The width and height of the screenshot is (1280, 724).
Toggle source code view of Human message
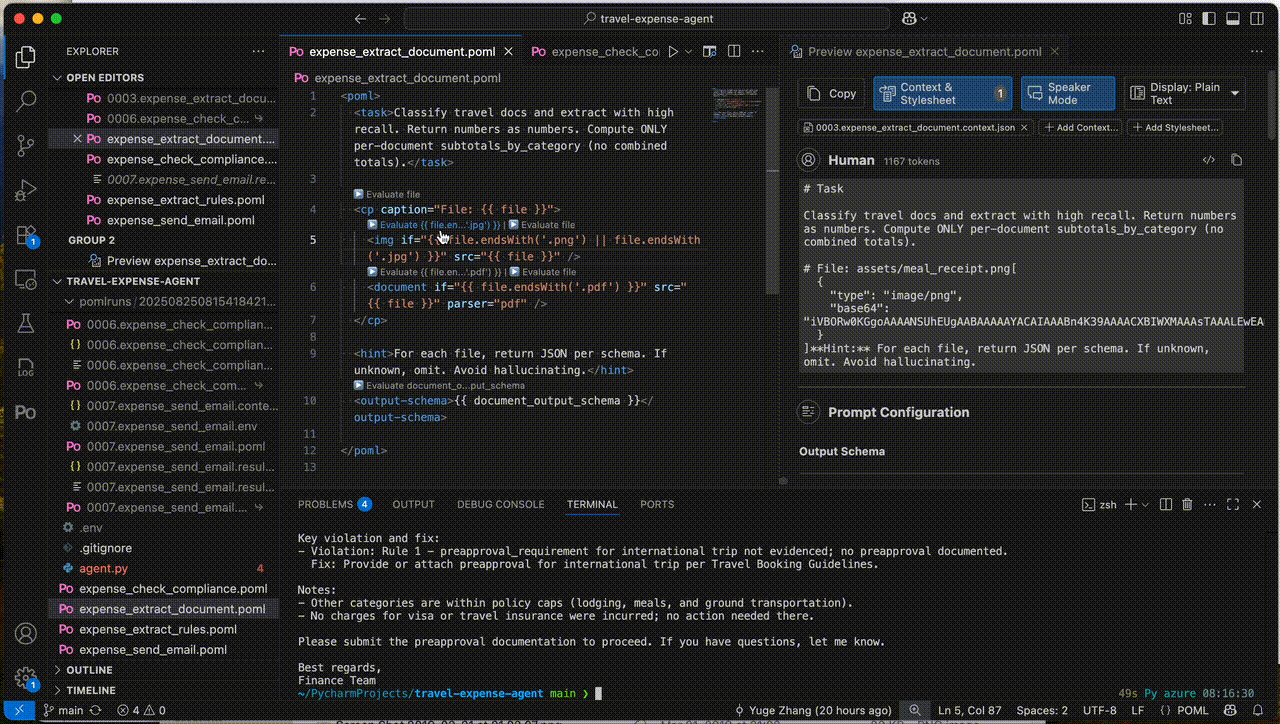click(x=1208, y=160)
